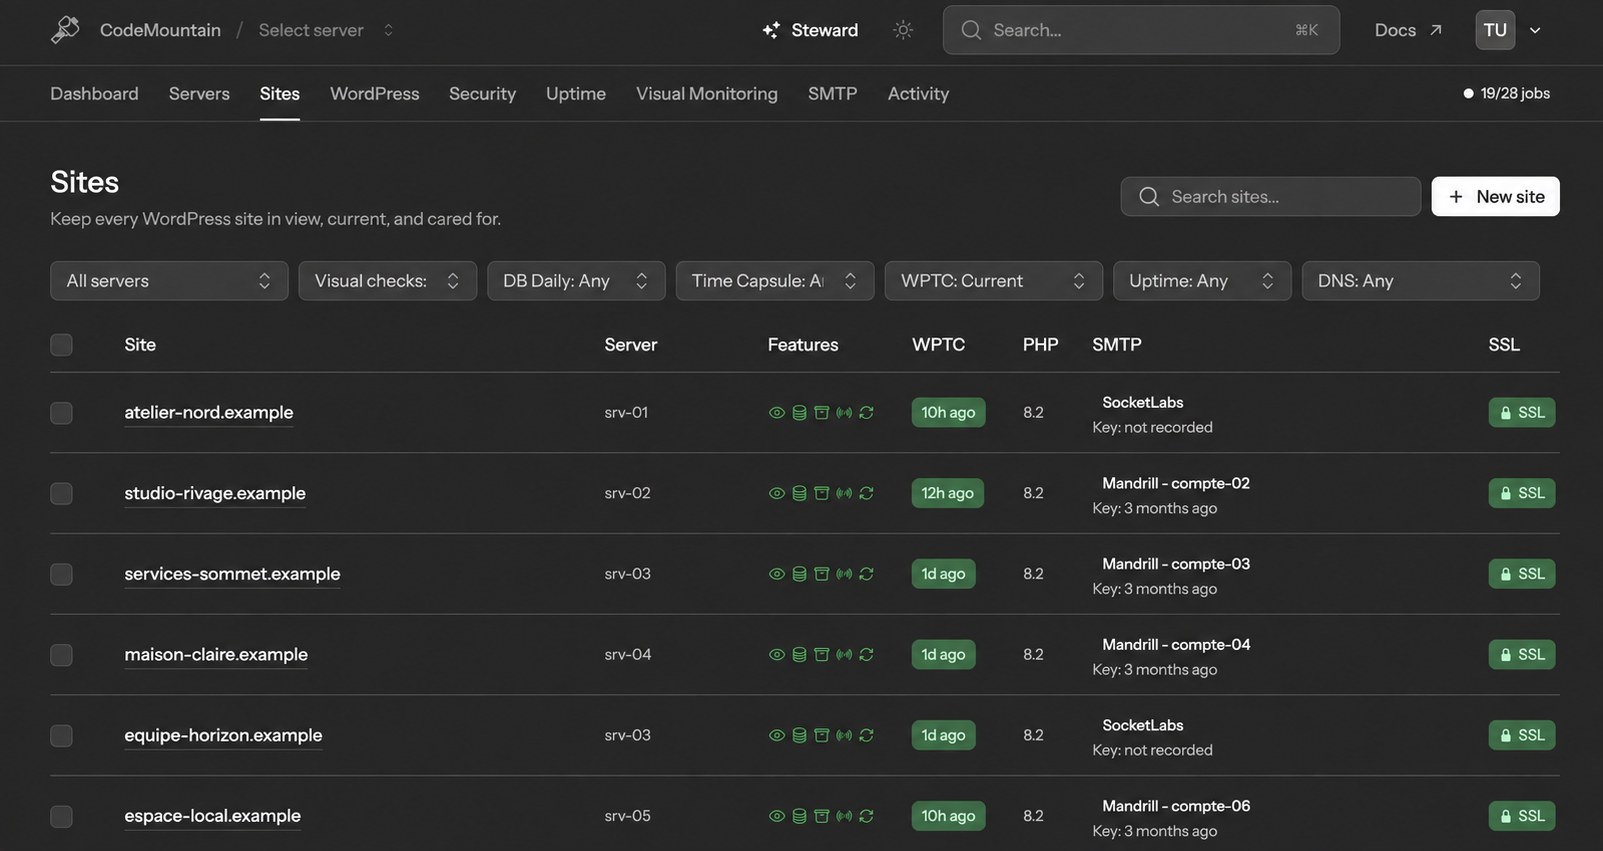Open the Docs link
The width and height of the screenshot is (1603, 851).
[x=1408, y=30]
